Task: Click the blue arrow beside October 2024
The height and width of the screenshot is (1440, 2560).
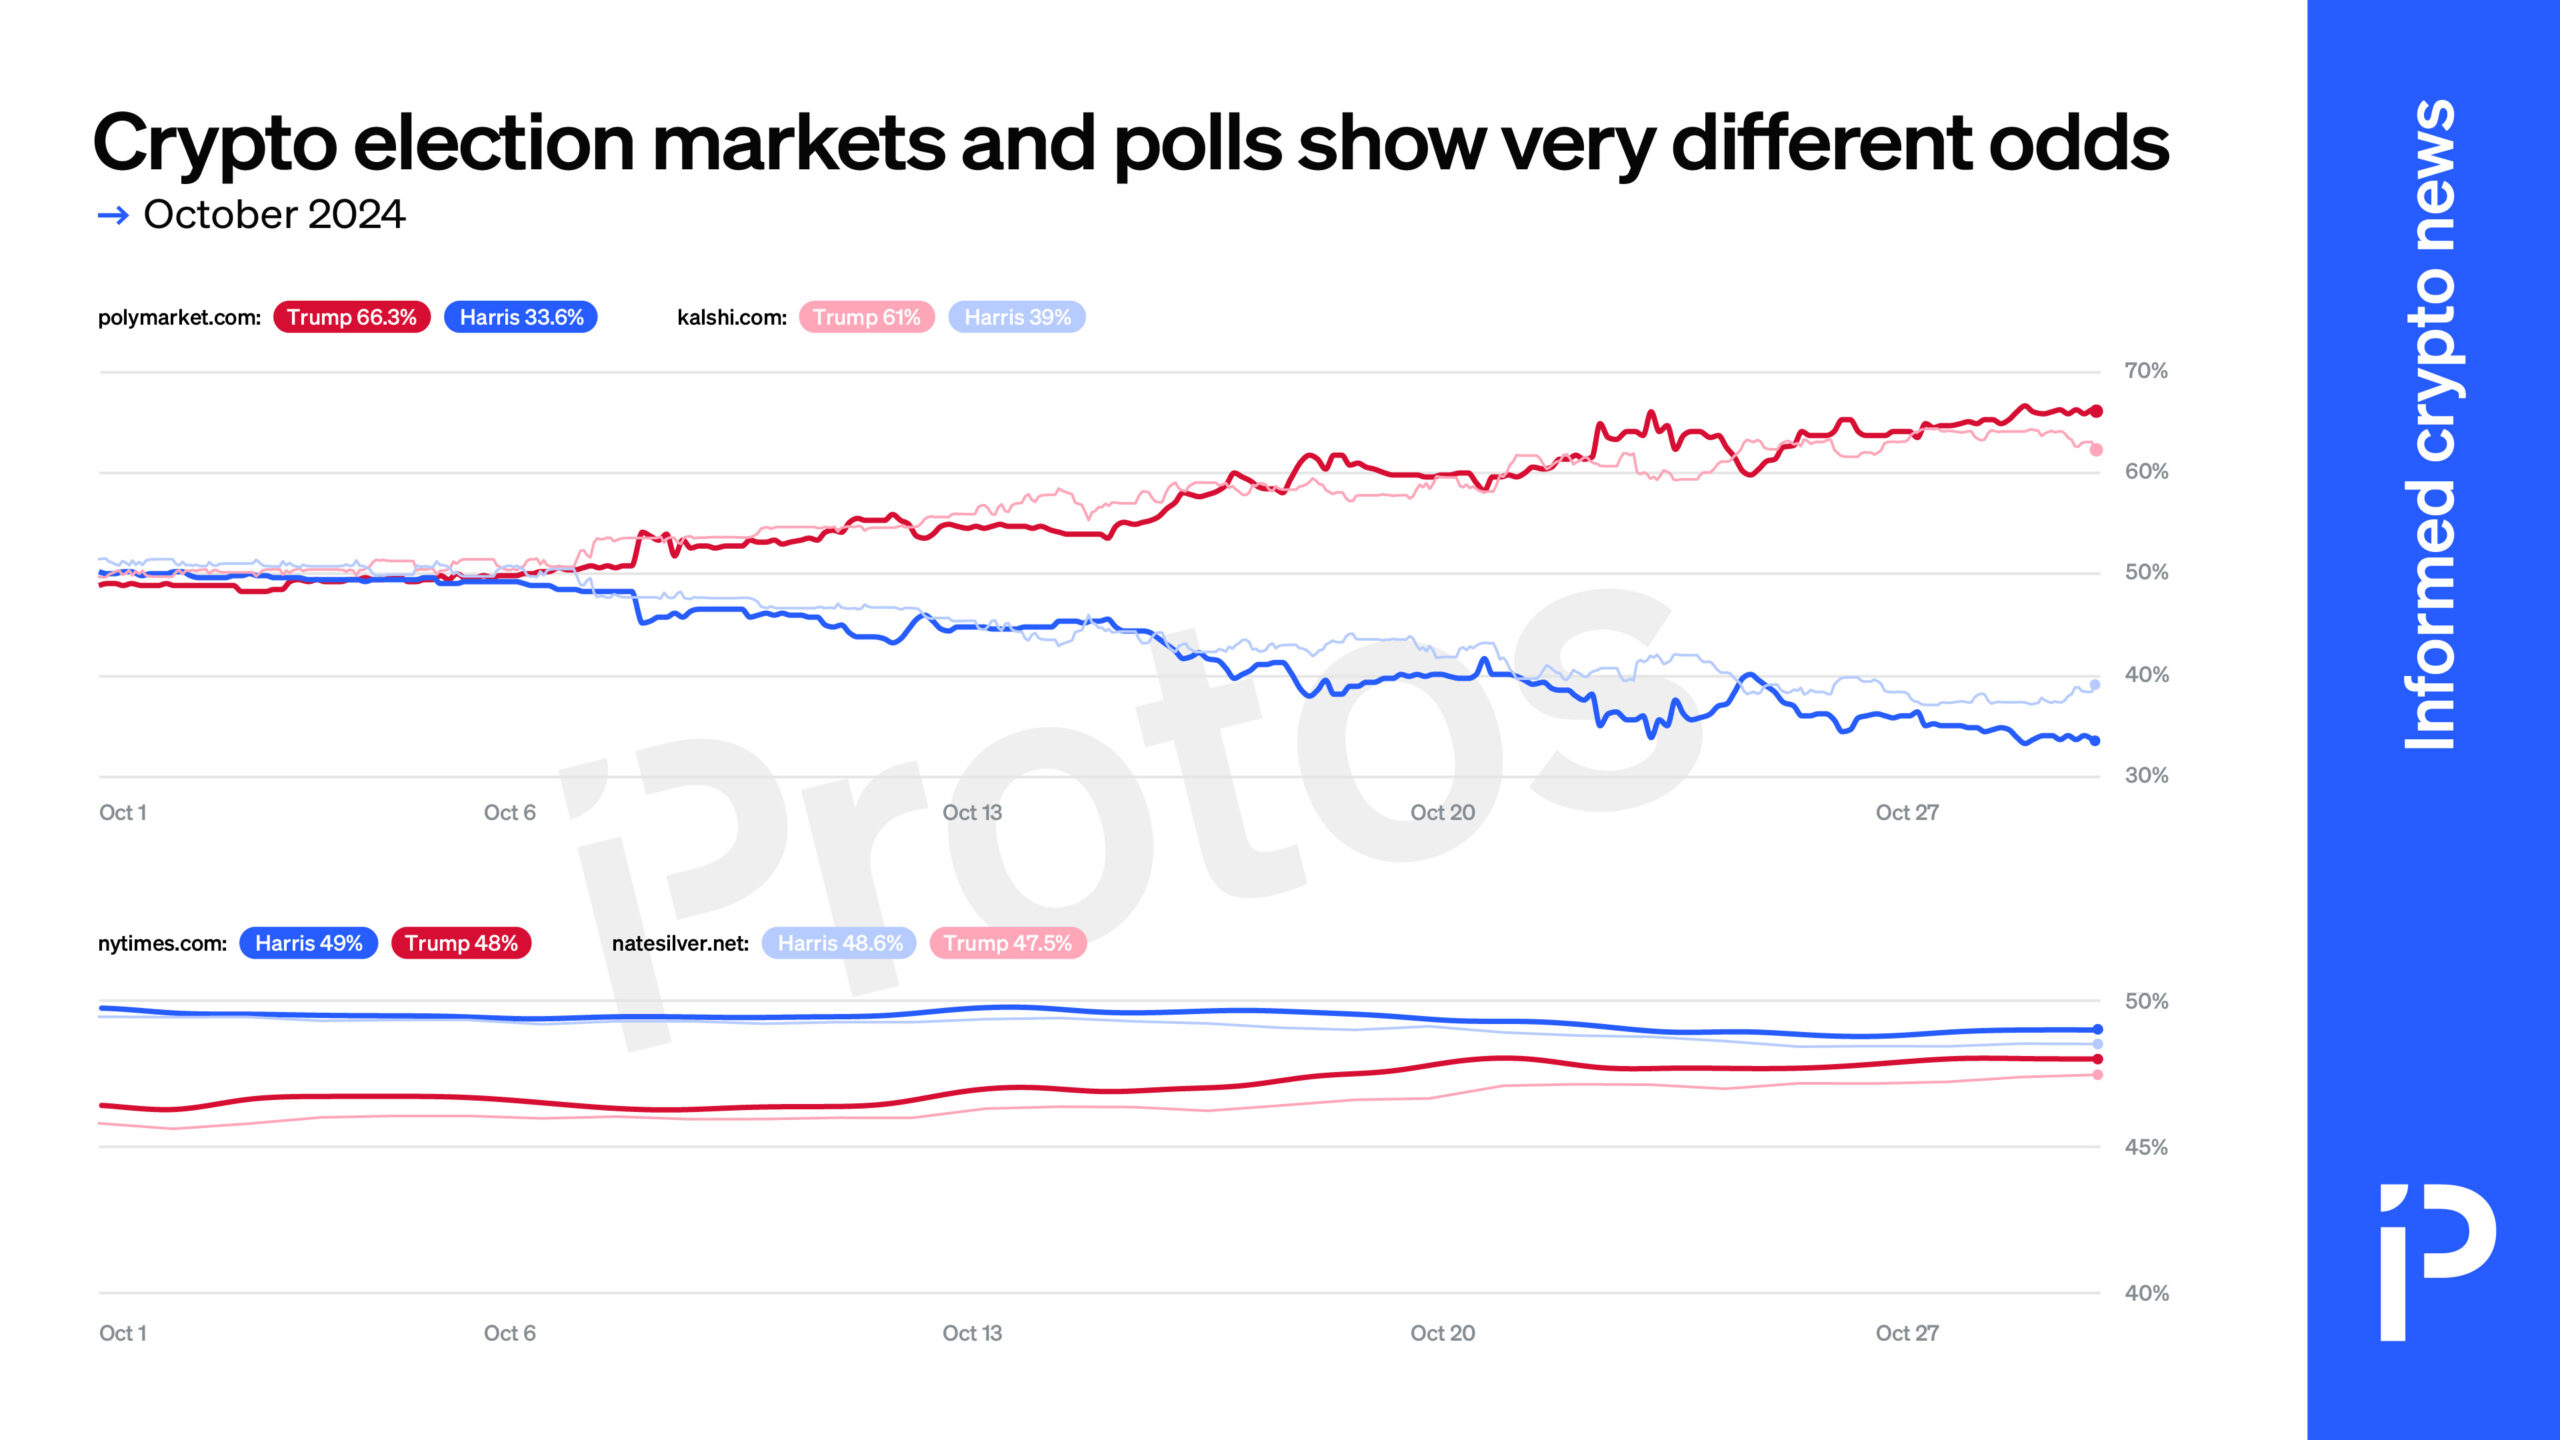Action: tap(113, 215)
